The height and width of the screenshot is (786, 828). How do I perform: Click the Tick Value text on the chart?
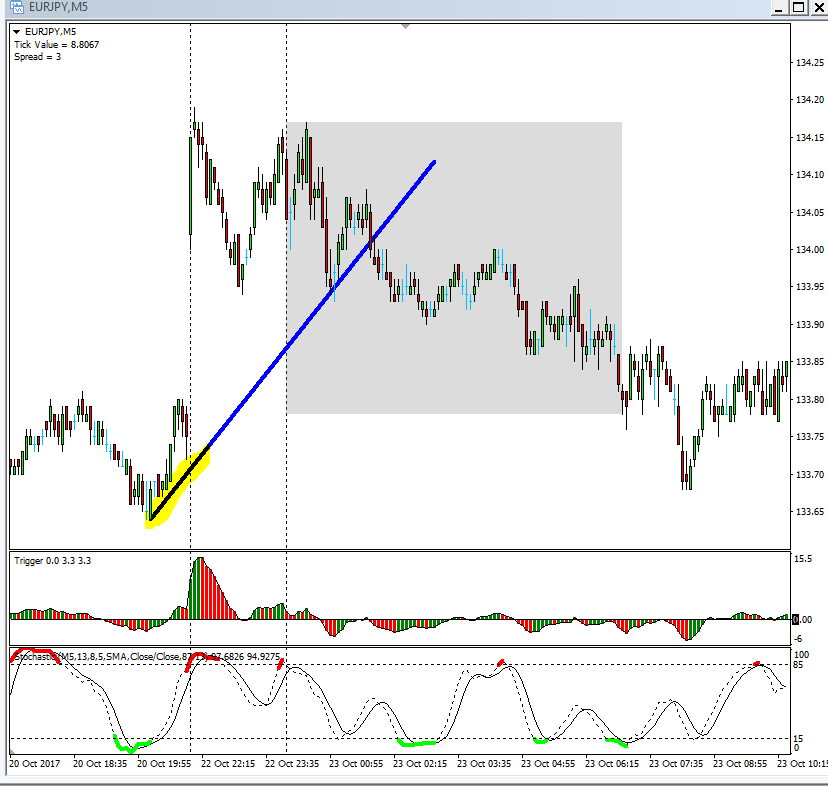(x=56, y=44)
